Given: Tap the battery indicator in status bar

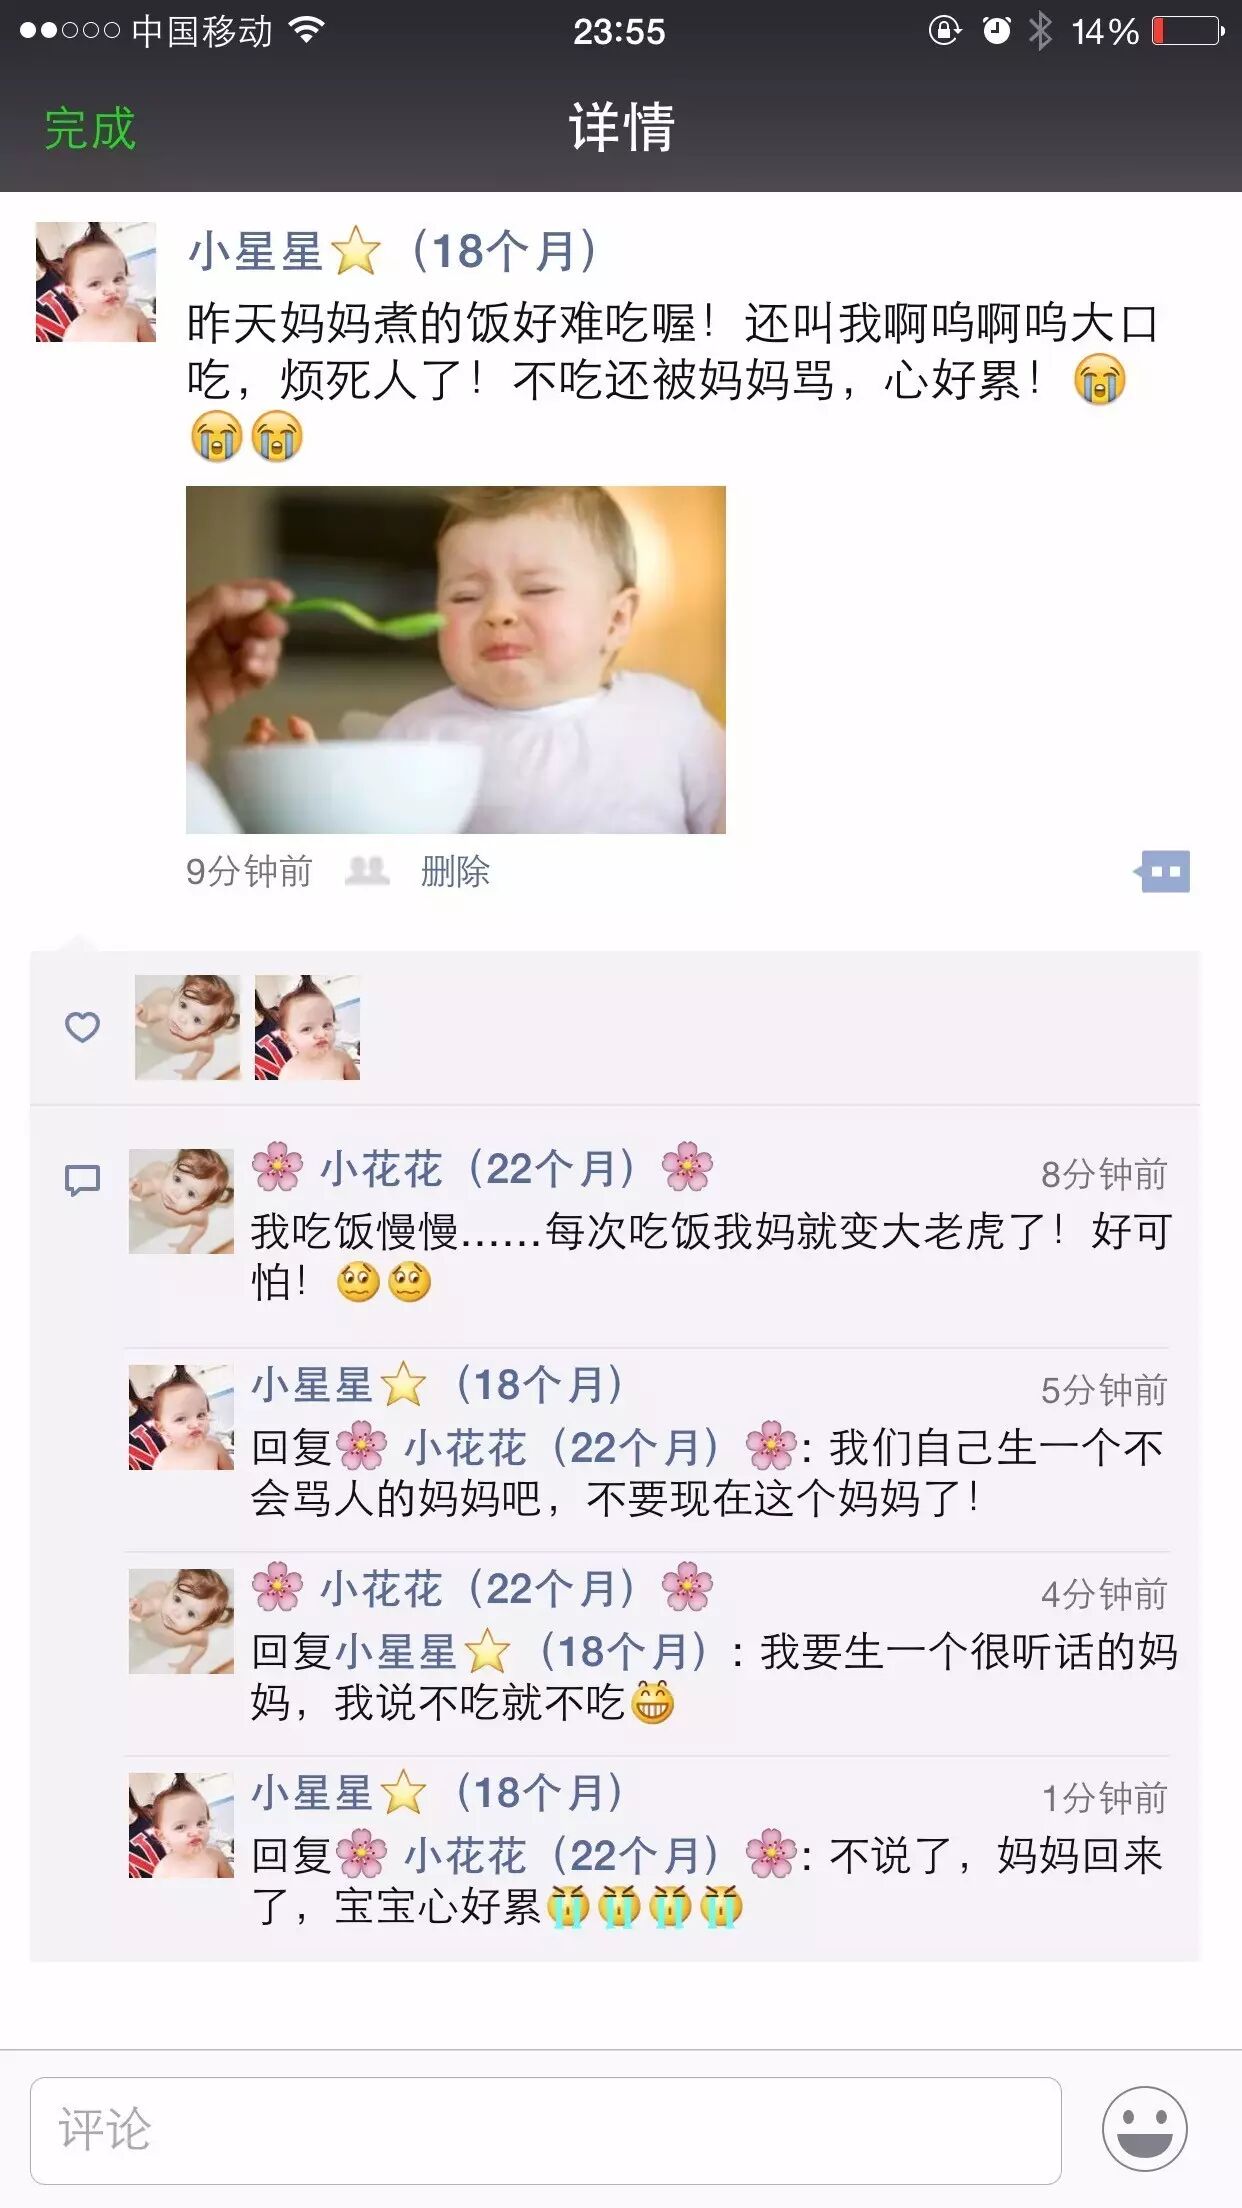Looking at the screenshot, I should (1188, 31).
